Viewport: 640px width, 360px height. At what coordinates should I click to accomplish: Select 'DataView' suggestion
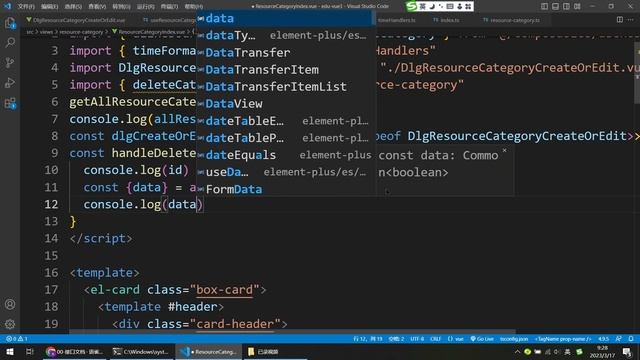284,104
